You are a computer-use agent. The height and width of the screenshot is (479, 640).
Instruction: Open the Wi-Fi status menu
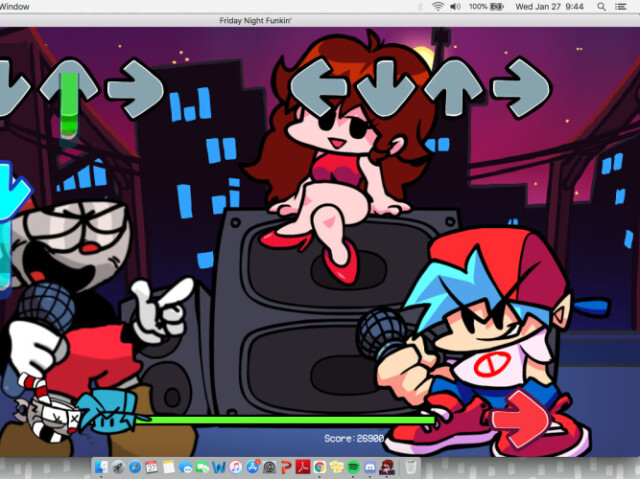click(438, 6)
